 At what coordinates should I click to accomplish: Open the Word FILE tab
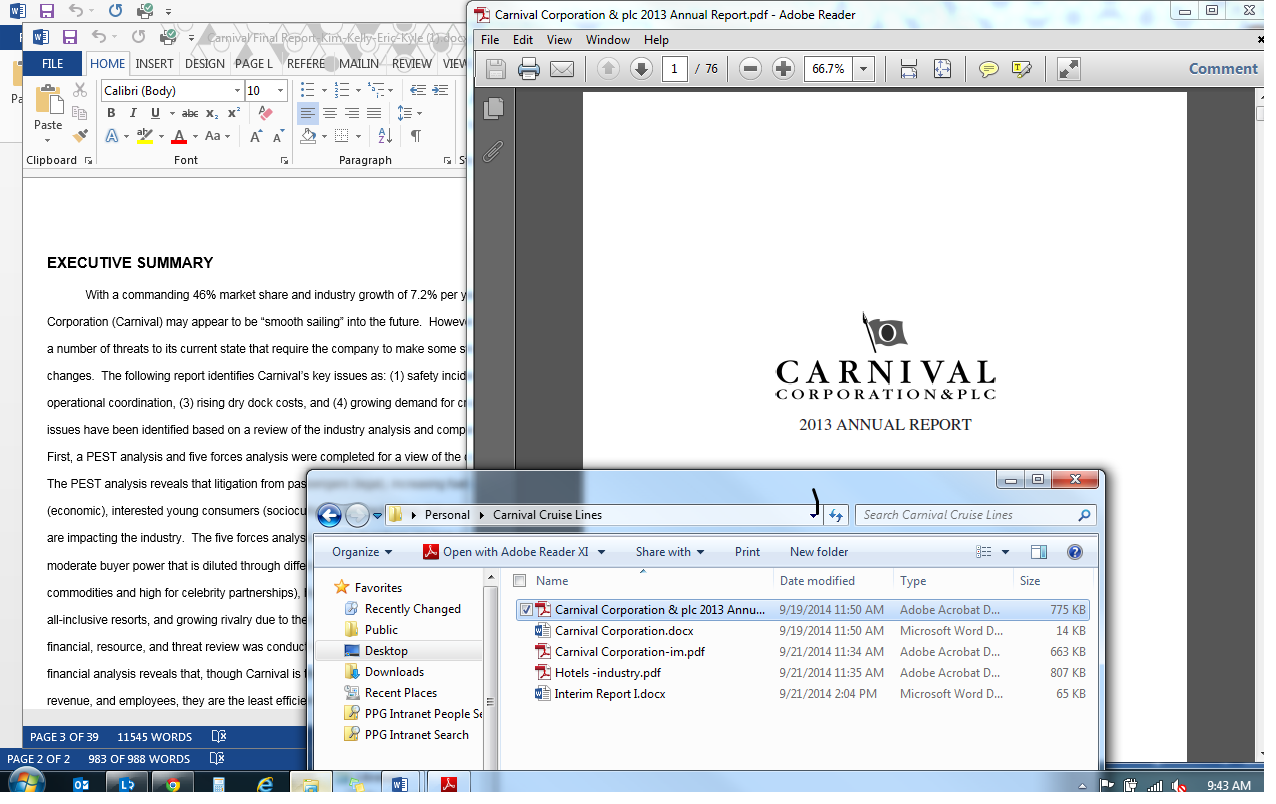[x=53, y=63]
